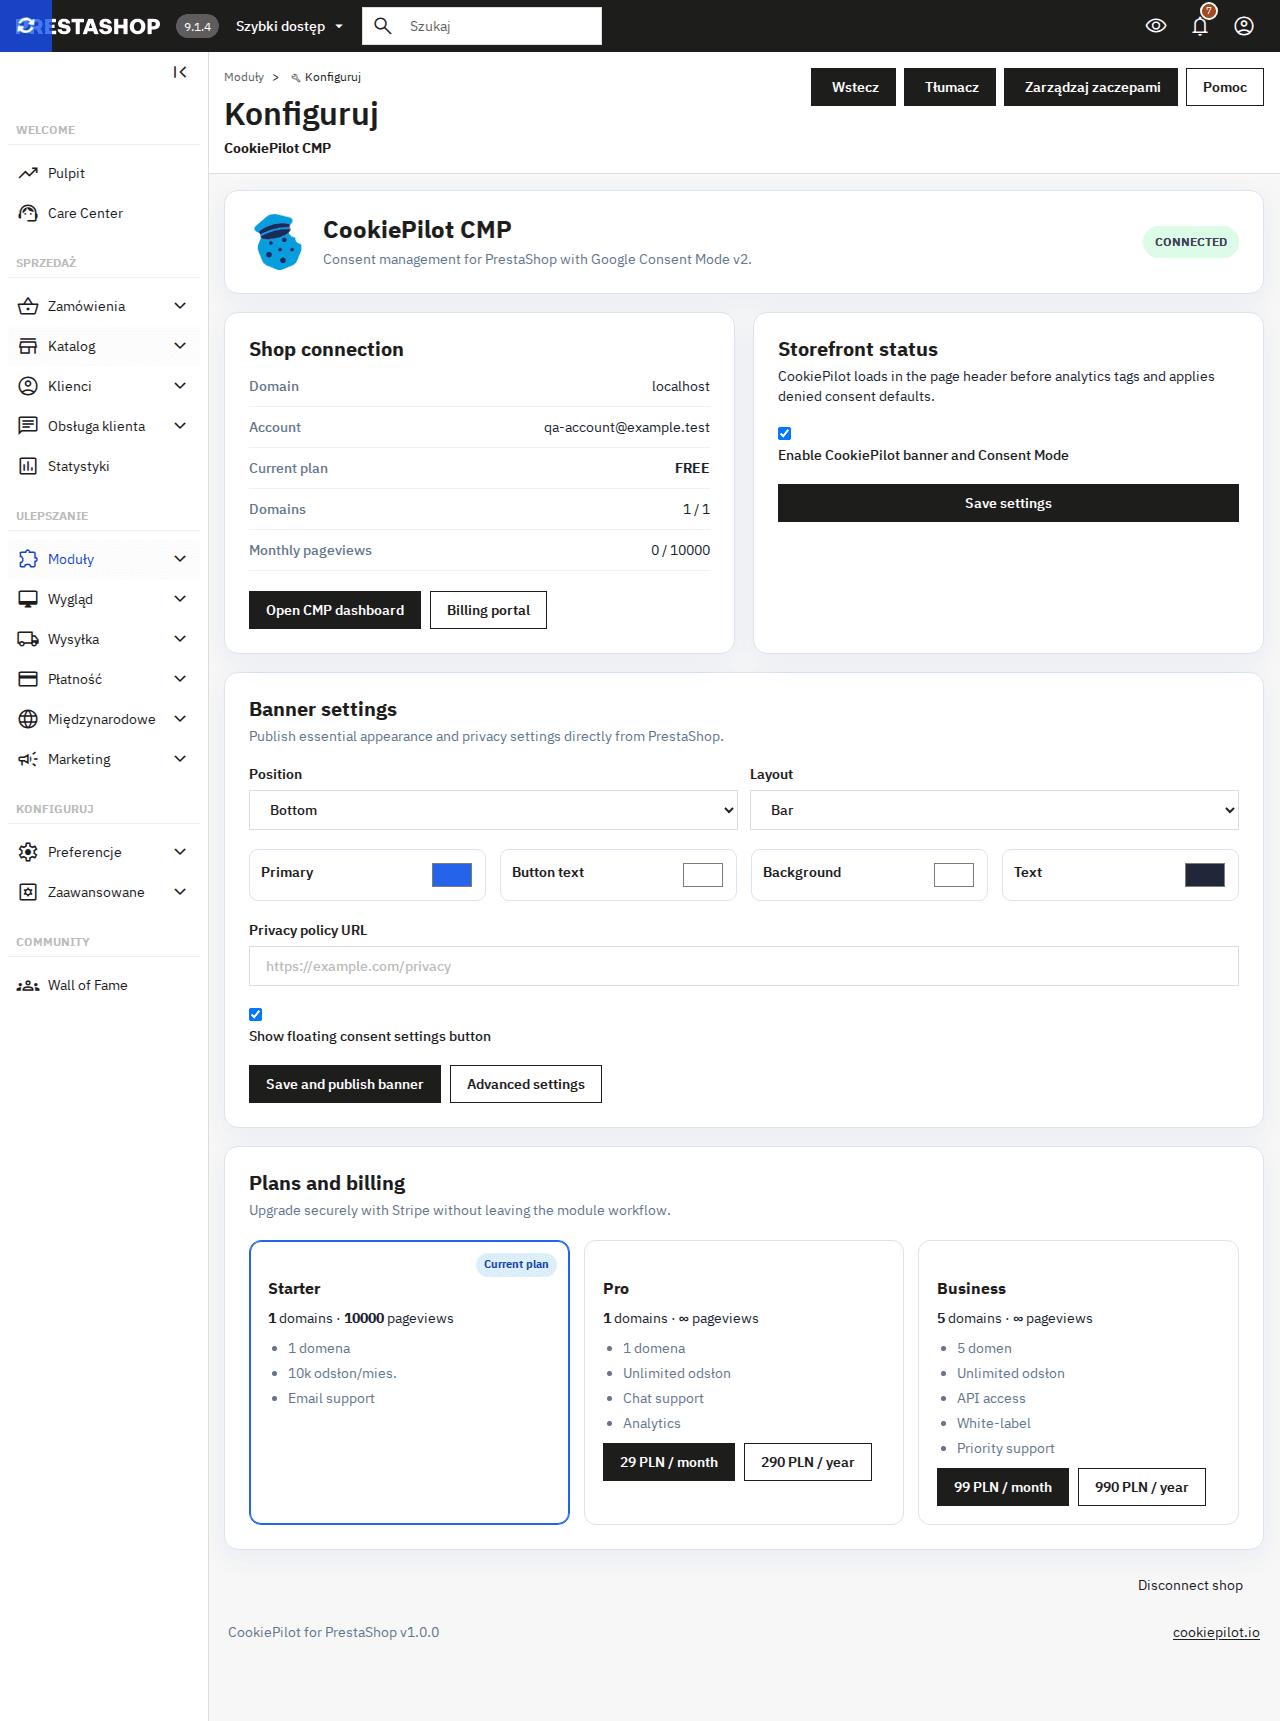
Task: Open the Layout dropdown
Action: 994,810
